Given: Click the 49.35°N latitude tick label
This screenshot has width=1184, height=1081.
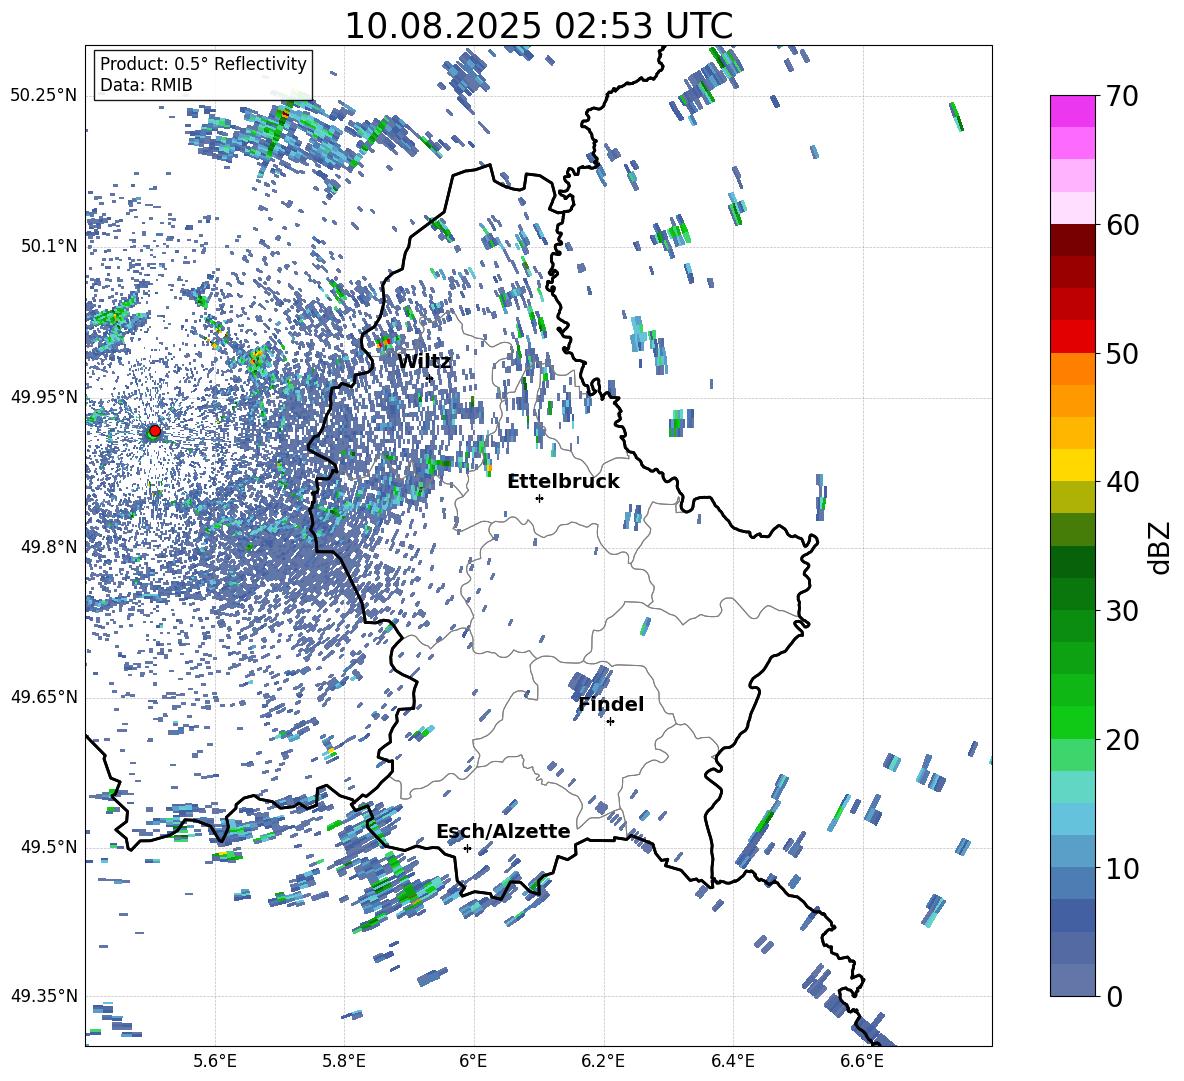Looking at the screenshot, I should click(44, 996).
